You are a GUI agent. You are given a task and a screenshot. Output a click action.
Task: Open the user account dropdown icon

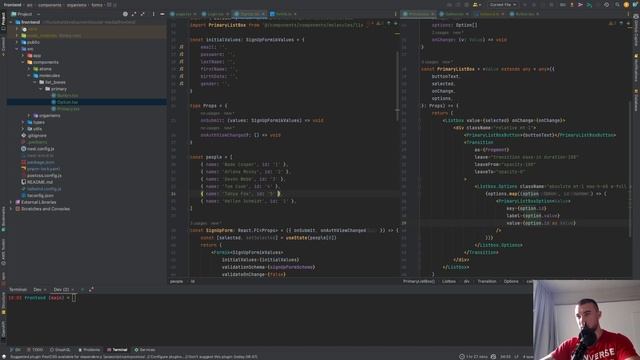pyautogui.click(x=476, y=4)
